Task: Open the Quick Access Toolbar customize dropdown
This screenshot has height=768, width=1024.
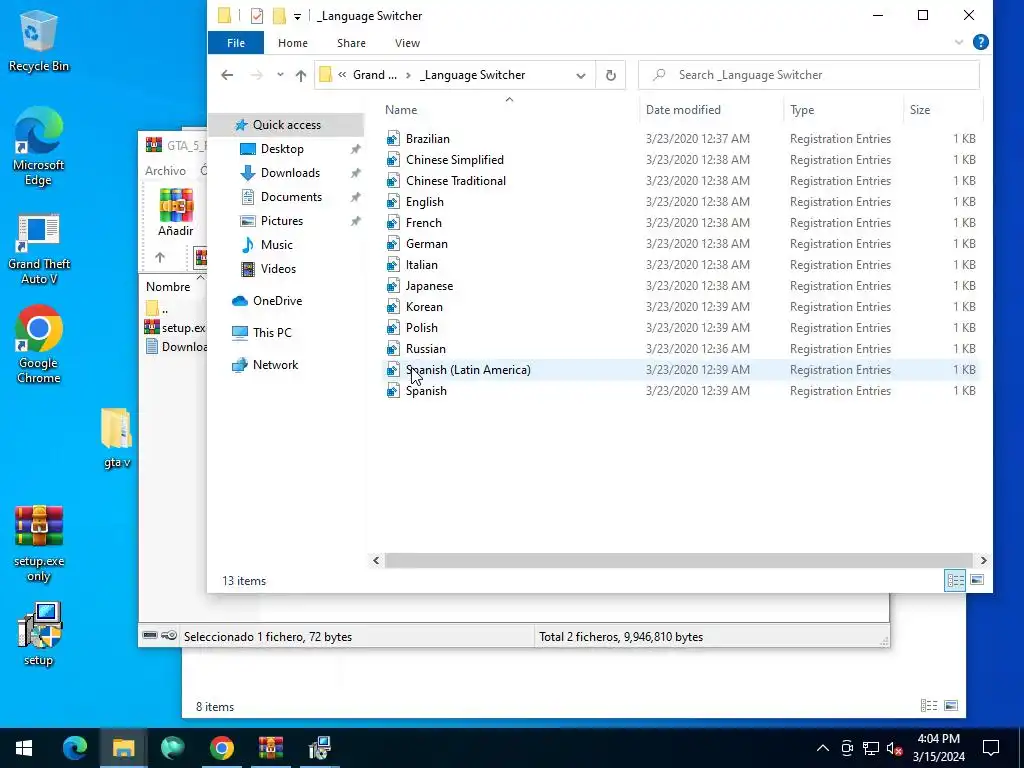Action: (297, 16)
